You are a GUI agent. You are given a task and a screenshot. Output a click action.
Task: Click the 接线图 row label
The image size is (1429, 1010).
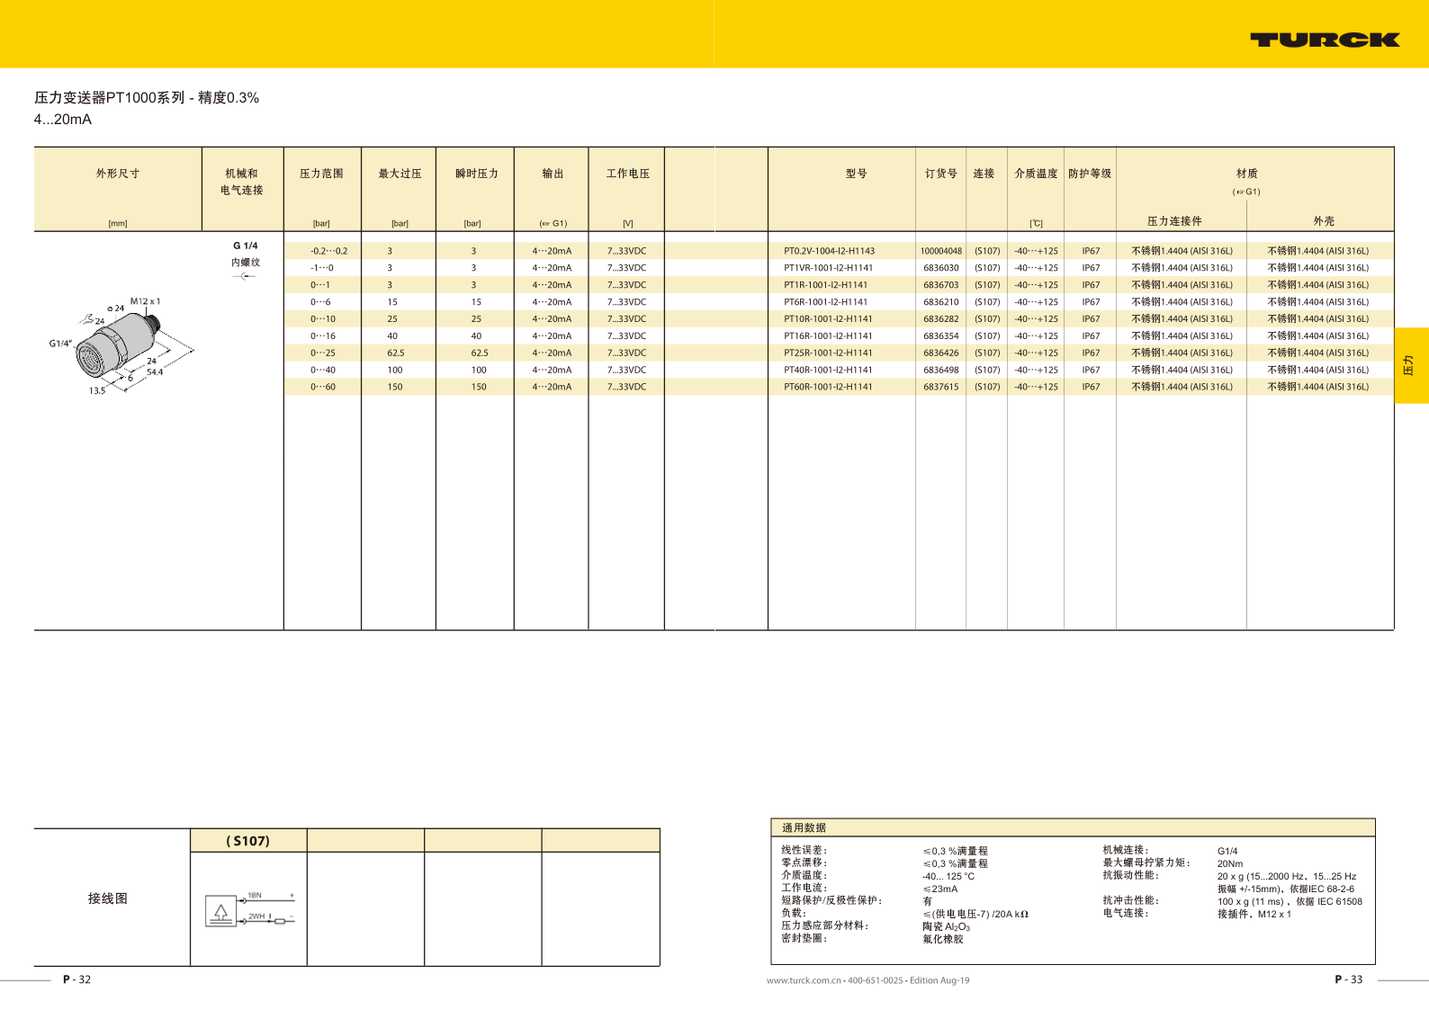click(108, 898)
